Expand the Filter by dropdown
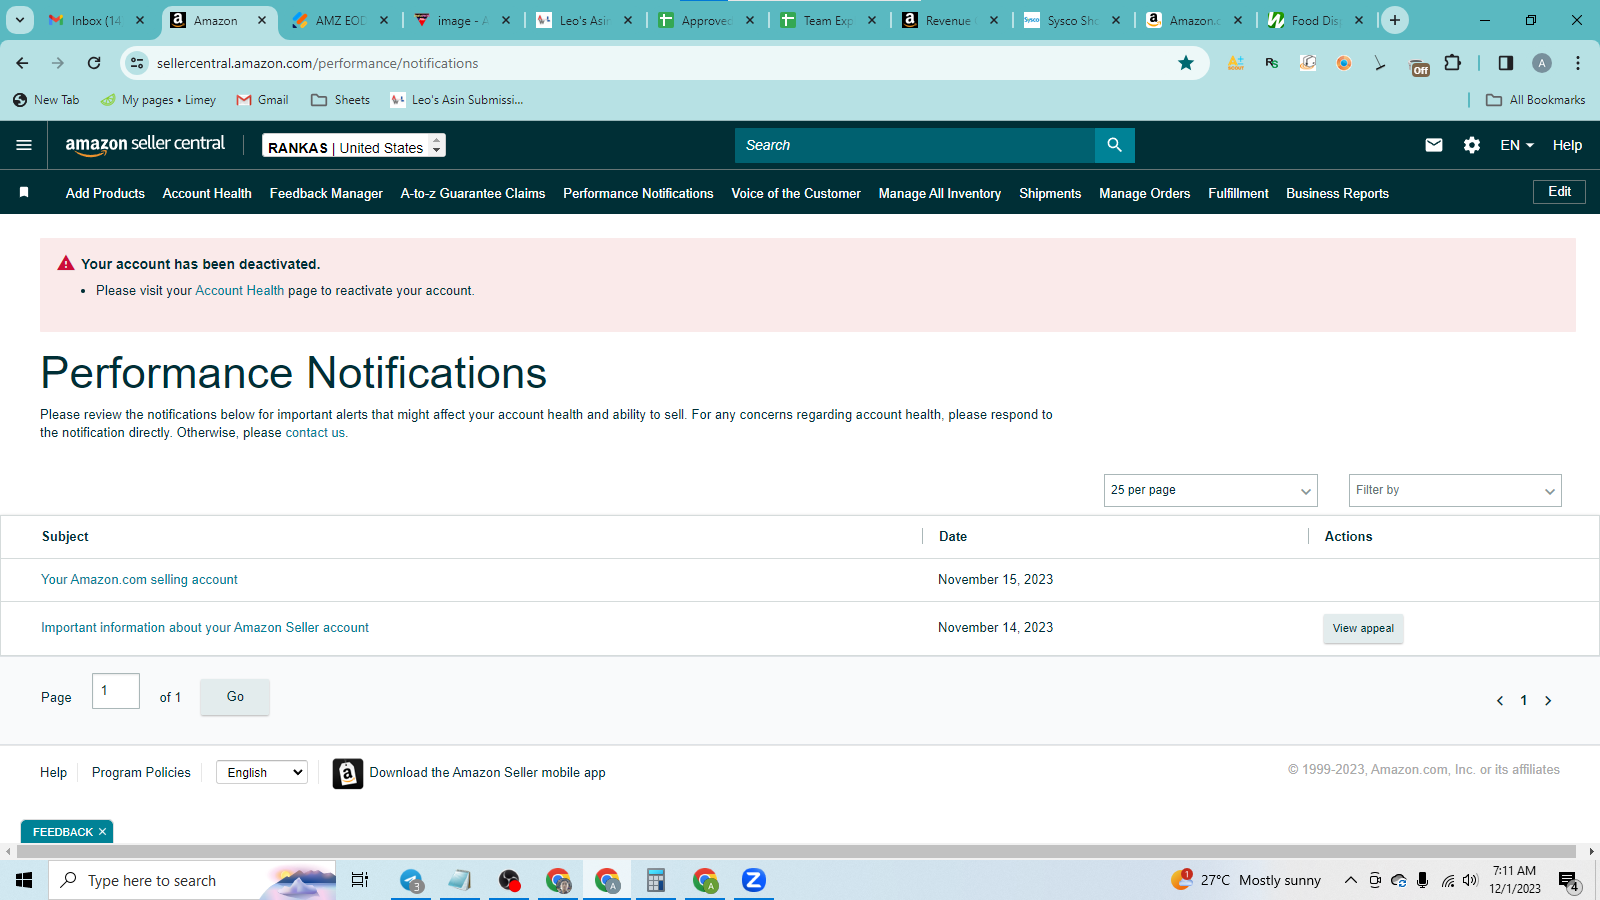Screen dimensions: 1600x900 (x=1455, y=490)
